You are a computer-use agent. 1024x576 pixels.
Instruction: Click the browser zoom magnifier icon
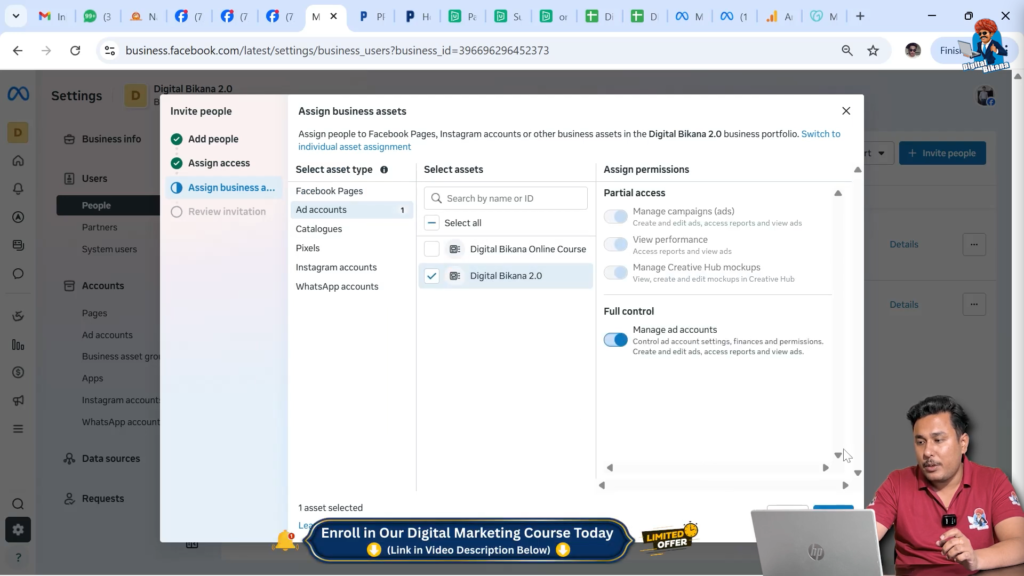click(x=847, y=50)
